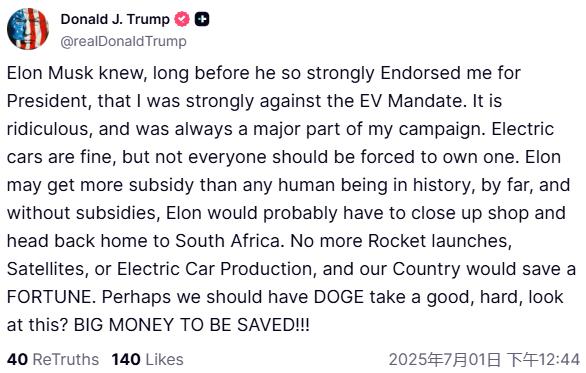Click "BIG MONEY TO BE SAVED!!!" text

coord(192,325)
